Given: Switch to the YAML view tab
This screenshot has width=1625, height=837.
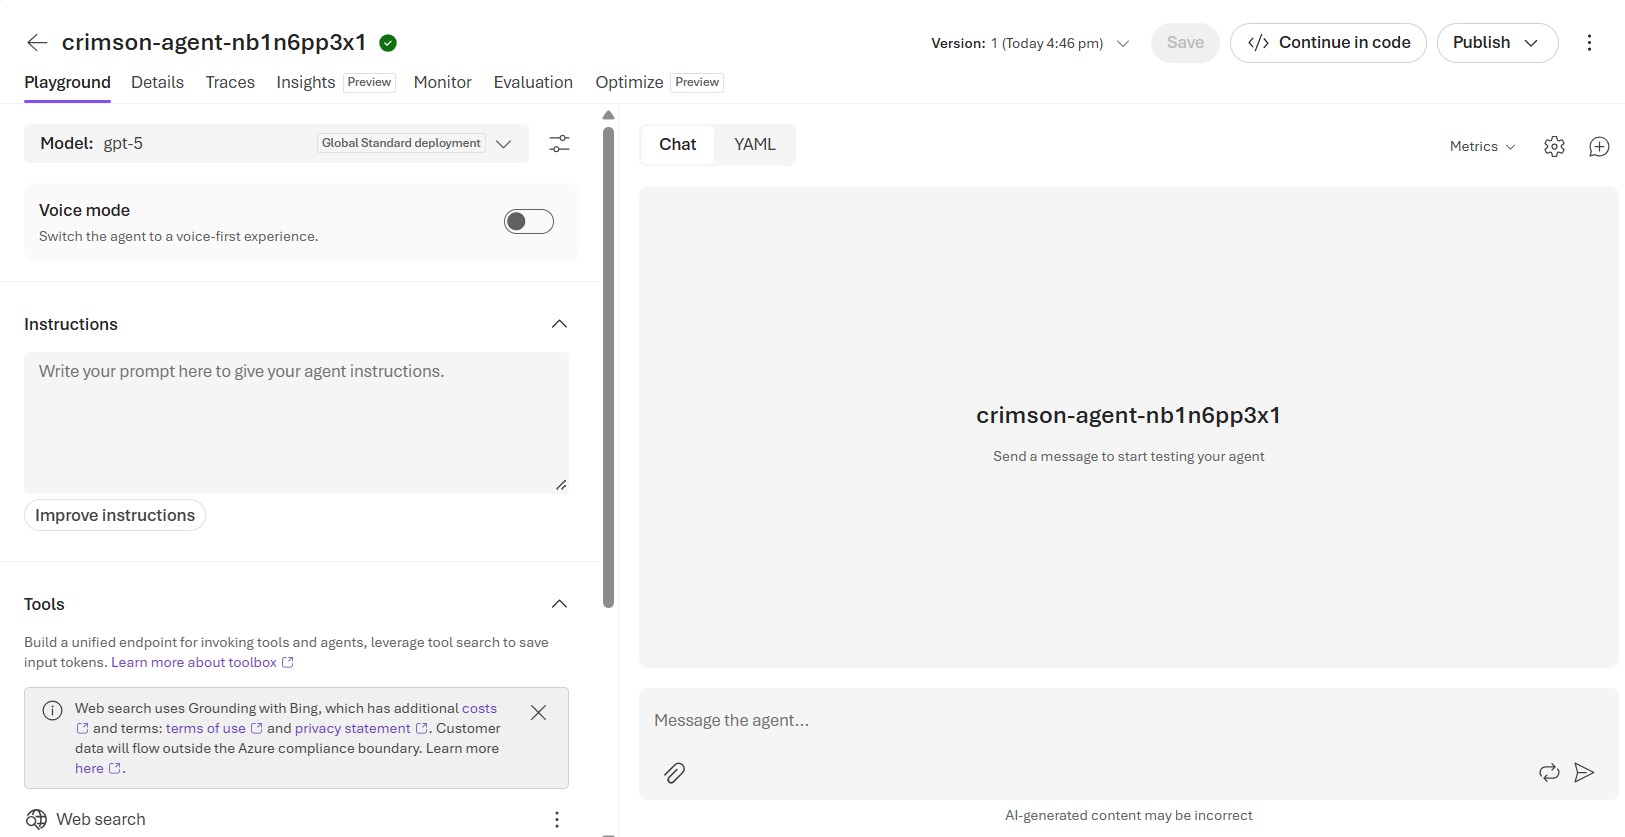Looking at the screenshot, I should 755,145.
